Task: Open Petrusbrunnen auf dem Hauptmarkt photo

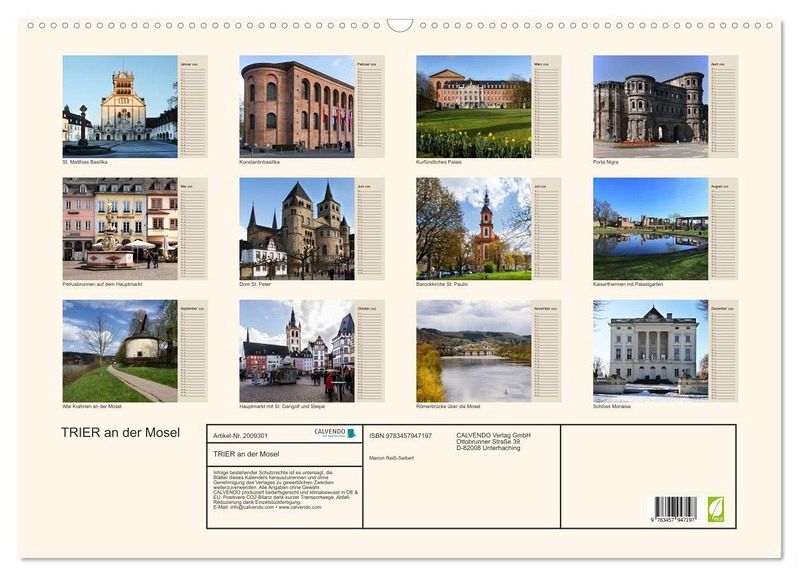Action: pos(120,229)
